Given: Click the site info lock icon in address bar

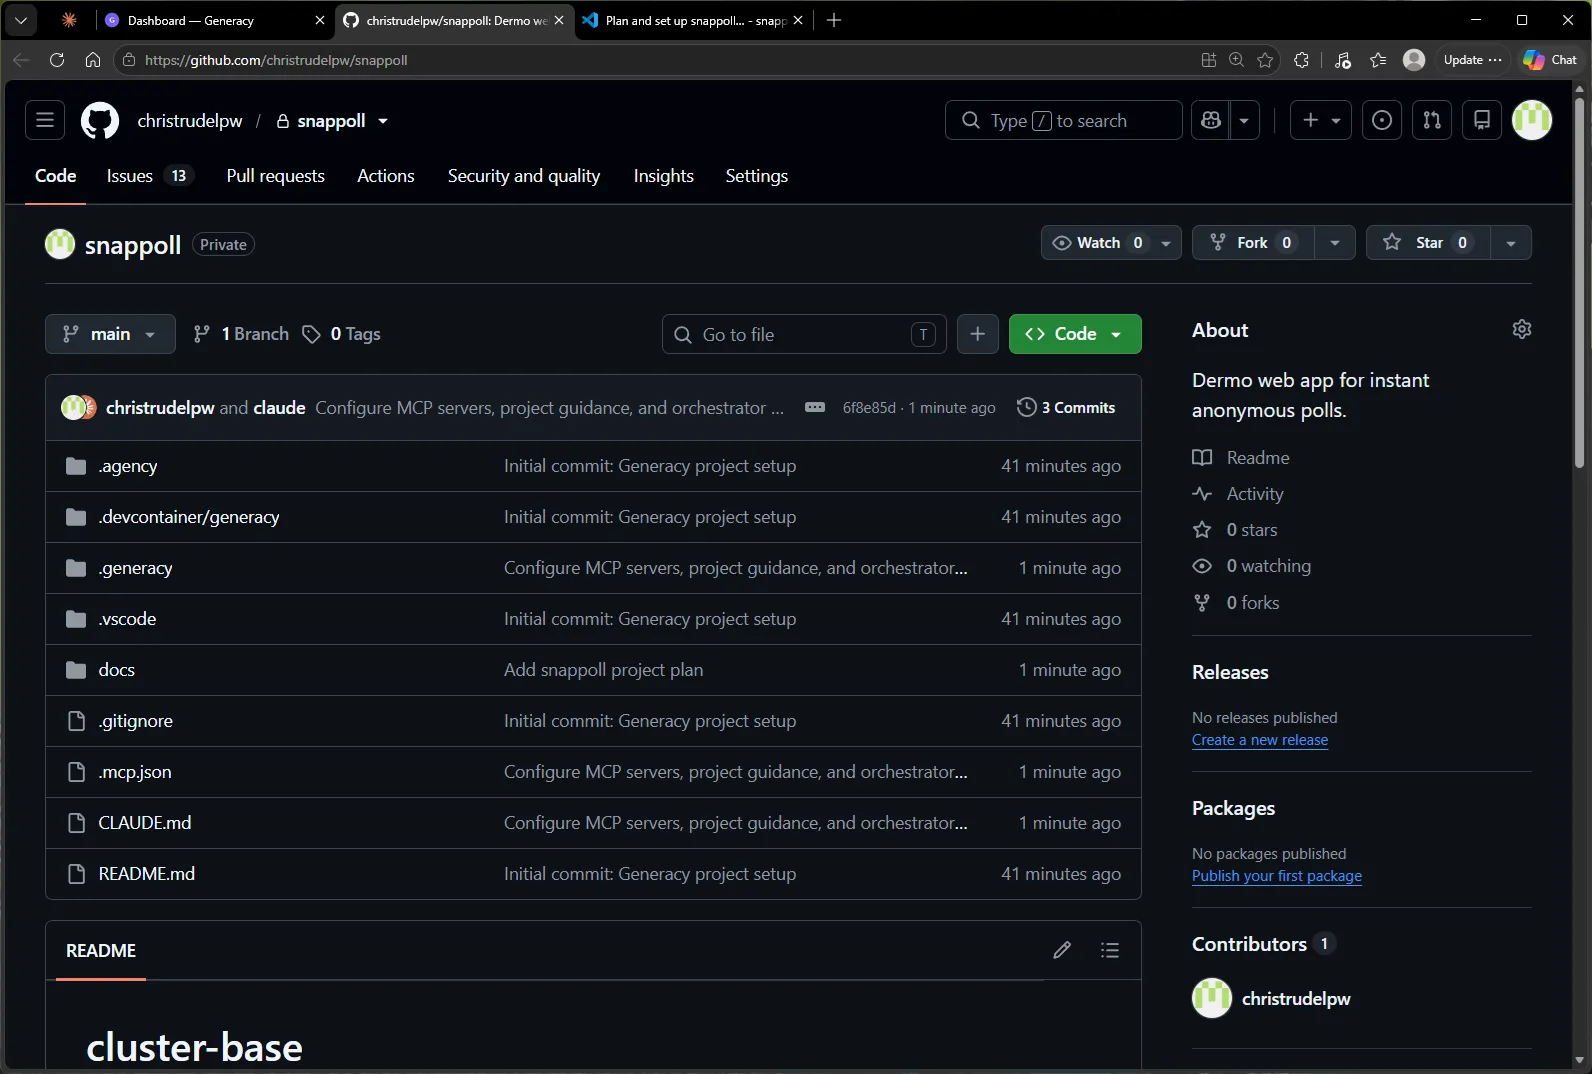Looking at the screenshot, I should [x=128, y=60].
